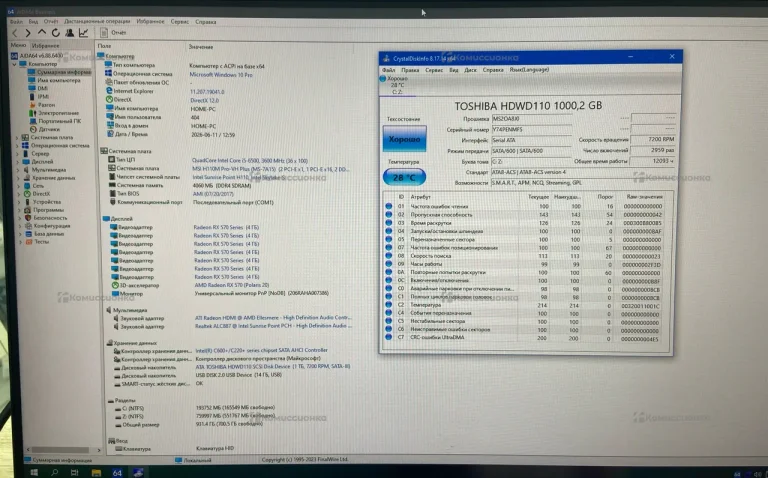Open the DirectX 12.0 link
Screen dimensions: 768x478
[x=205, y=100]
